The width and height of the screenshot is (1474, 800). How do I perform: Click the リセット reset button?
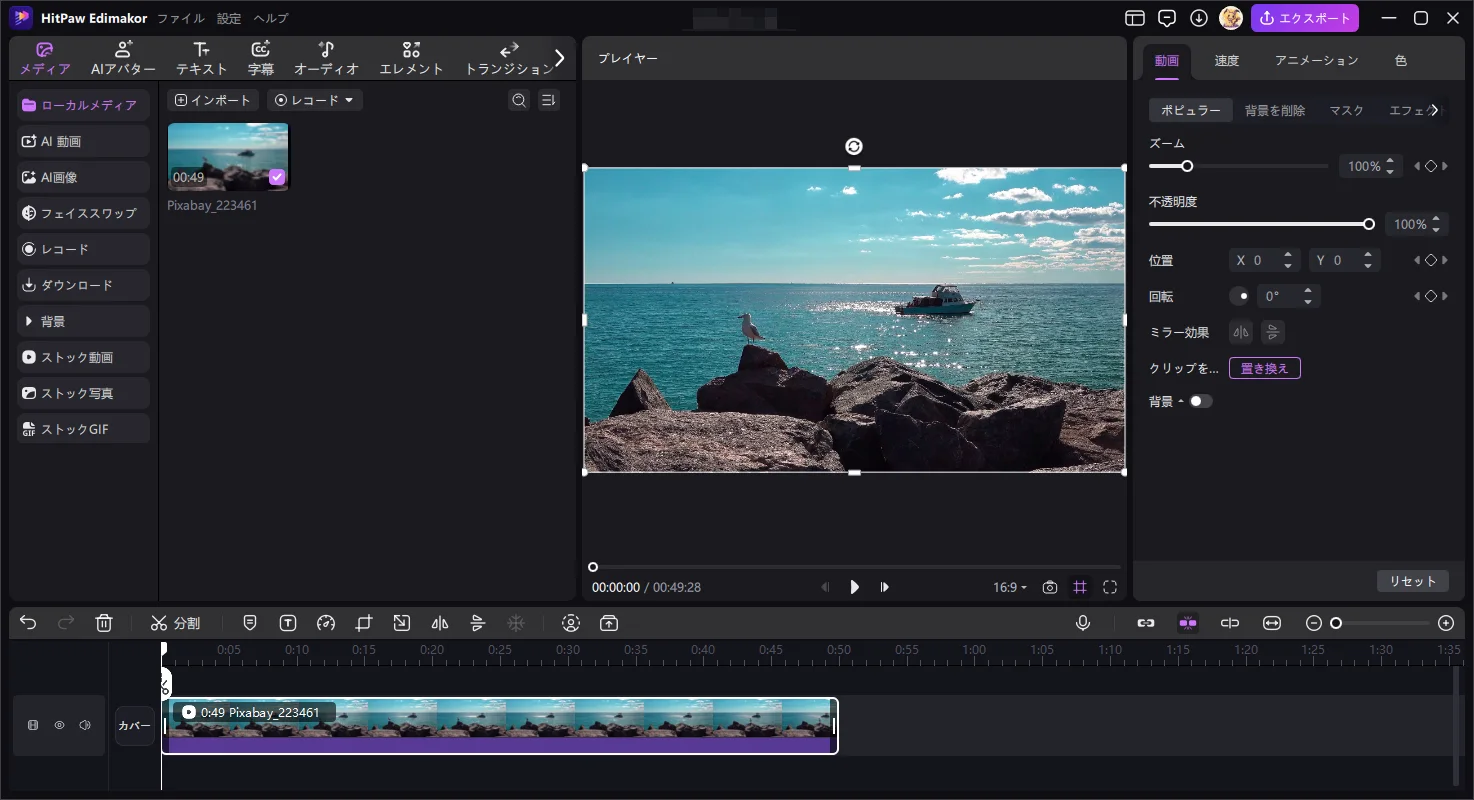point(1413,581)
